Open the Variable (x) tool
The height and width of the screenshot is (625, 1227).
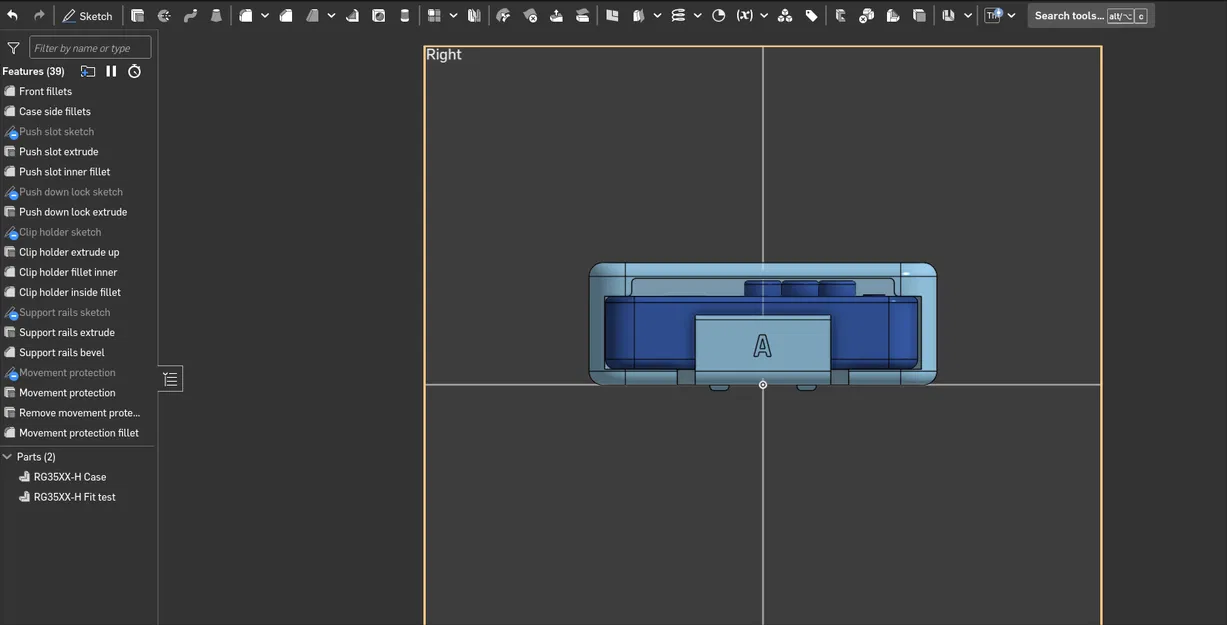[x=744, y=16]
